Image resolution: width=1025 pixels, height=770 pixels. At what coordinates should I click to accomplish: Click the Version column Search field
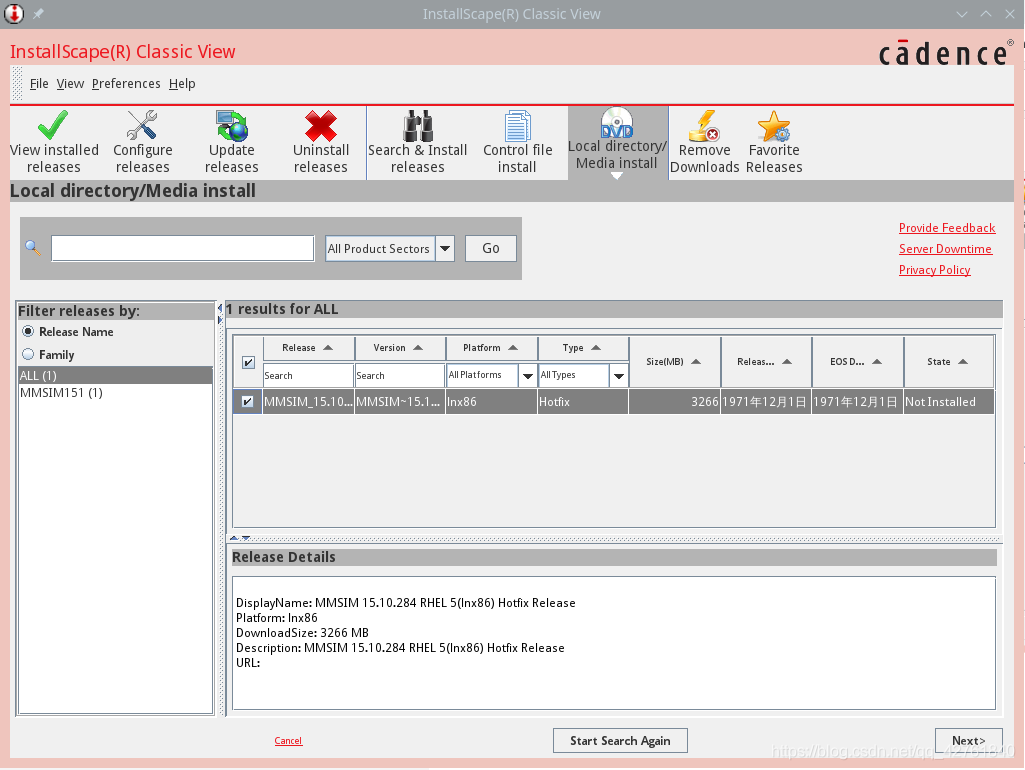click(399, 375)
